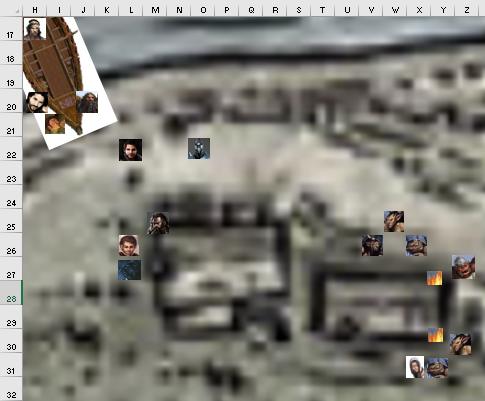Click column O header
The width and height of the screenshot is (485, 401).
[203, 10]
